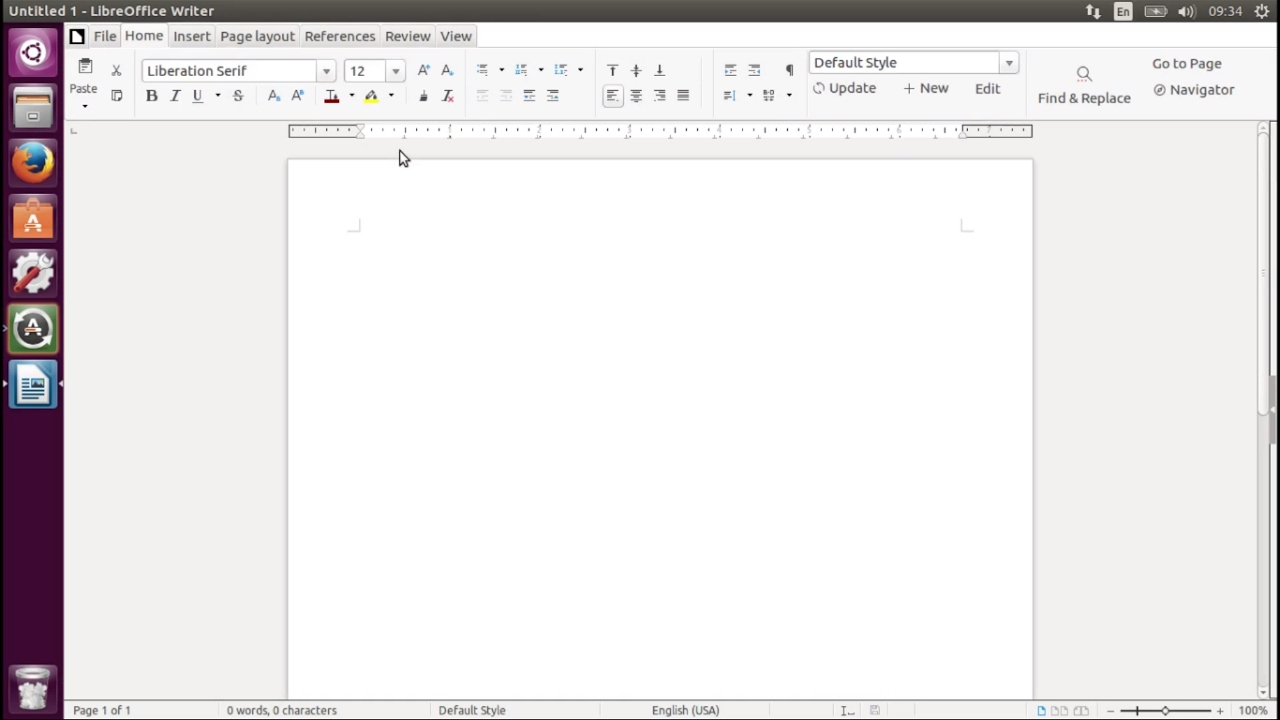
Task: Select align left paragraph
Action: point(613,96)
